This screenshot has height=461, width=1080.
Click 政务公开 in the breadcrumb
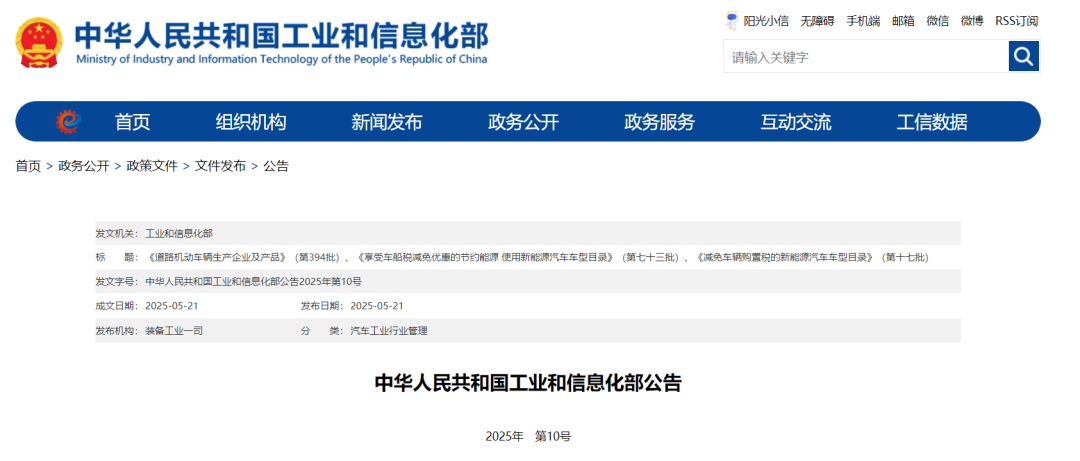click(84, 166)
